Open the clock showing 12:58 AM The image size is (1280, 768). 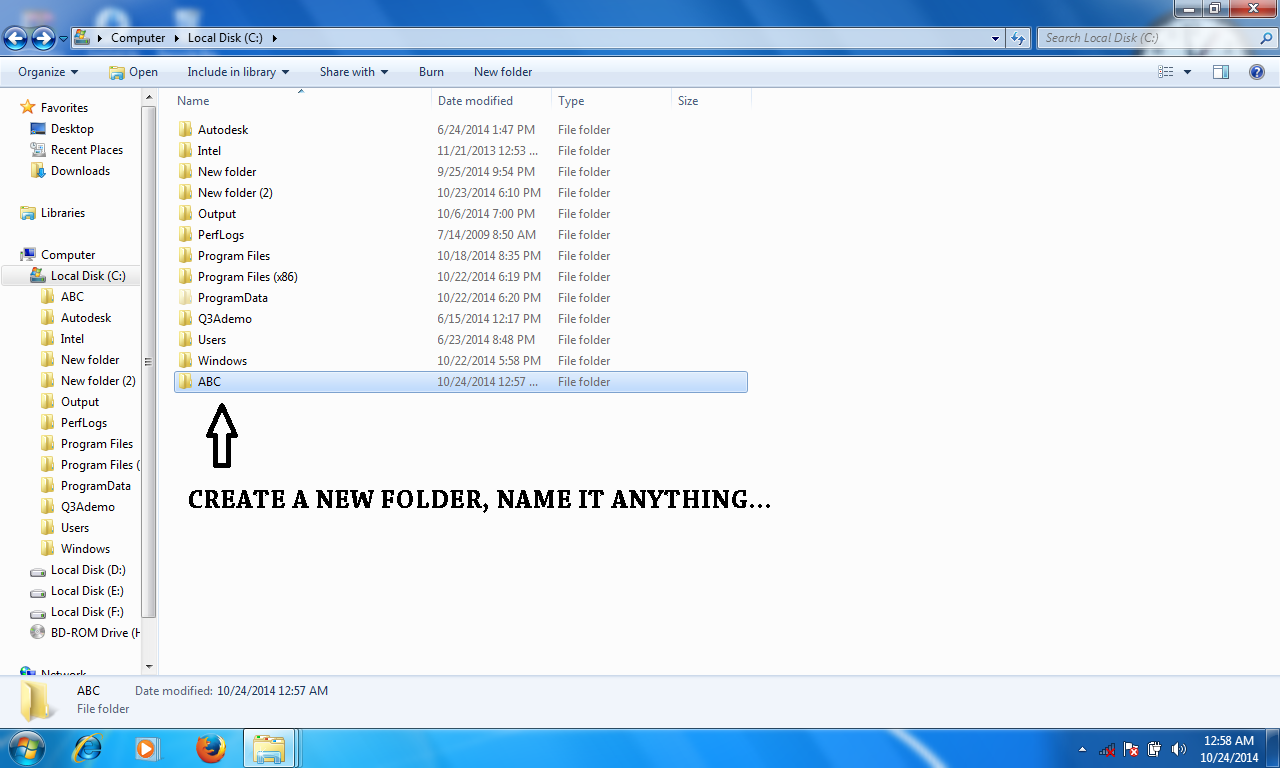pos(1229,749)
